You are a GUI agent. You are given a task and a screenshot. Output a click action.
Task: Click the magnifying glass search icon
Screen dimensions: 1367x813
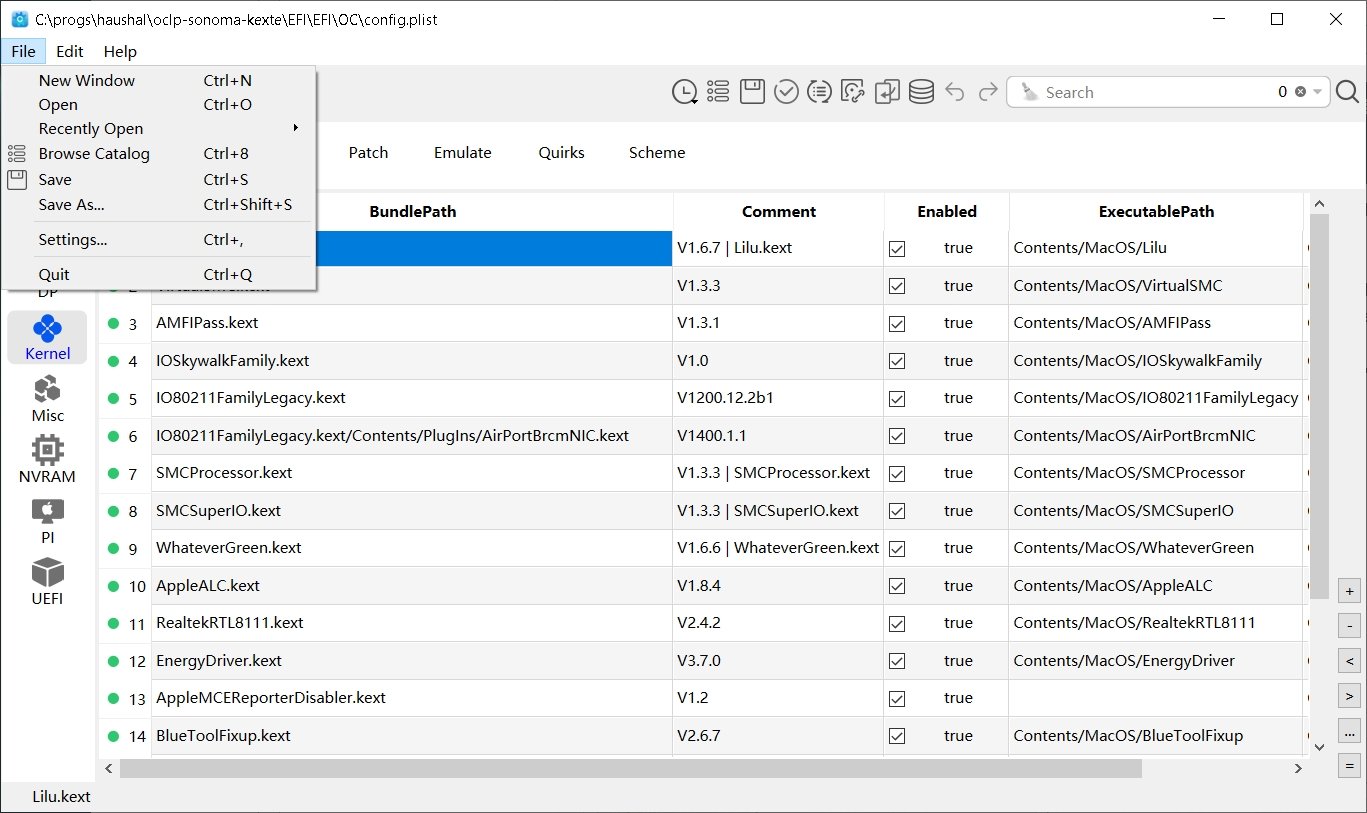pyautogui.click(x=1347, y=92)
